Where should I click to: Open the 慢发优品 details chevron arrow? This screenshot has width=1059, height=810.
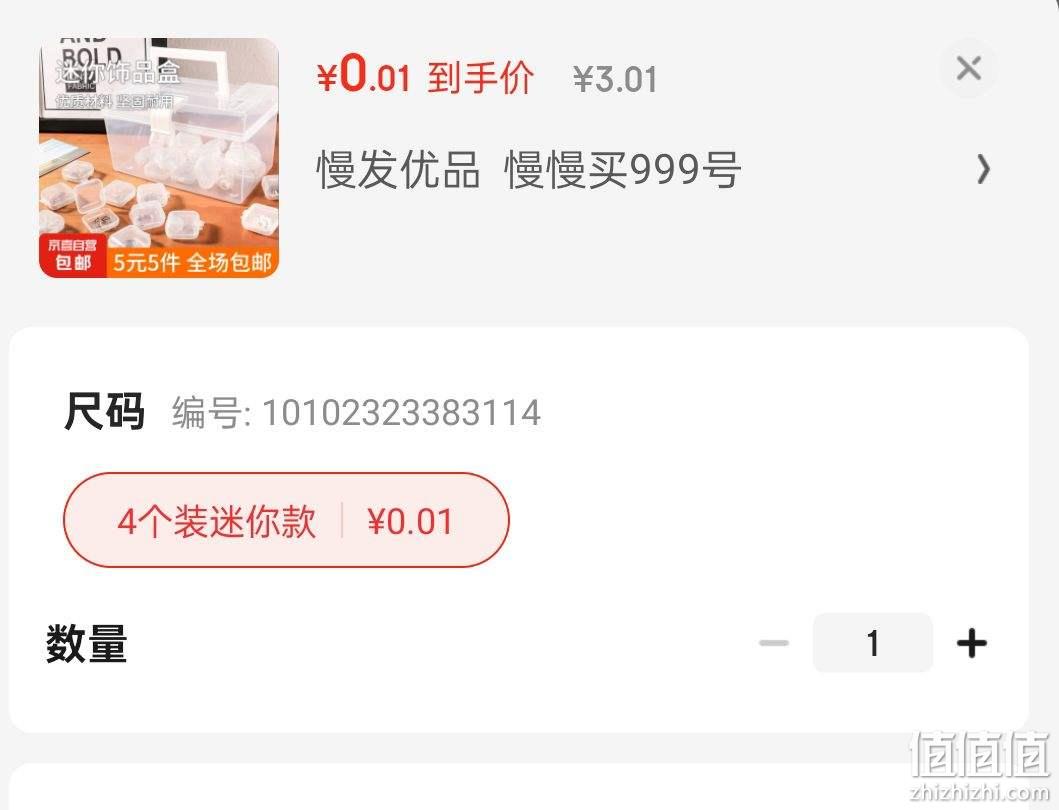983,169
